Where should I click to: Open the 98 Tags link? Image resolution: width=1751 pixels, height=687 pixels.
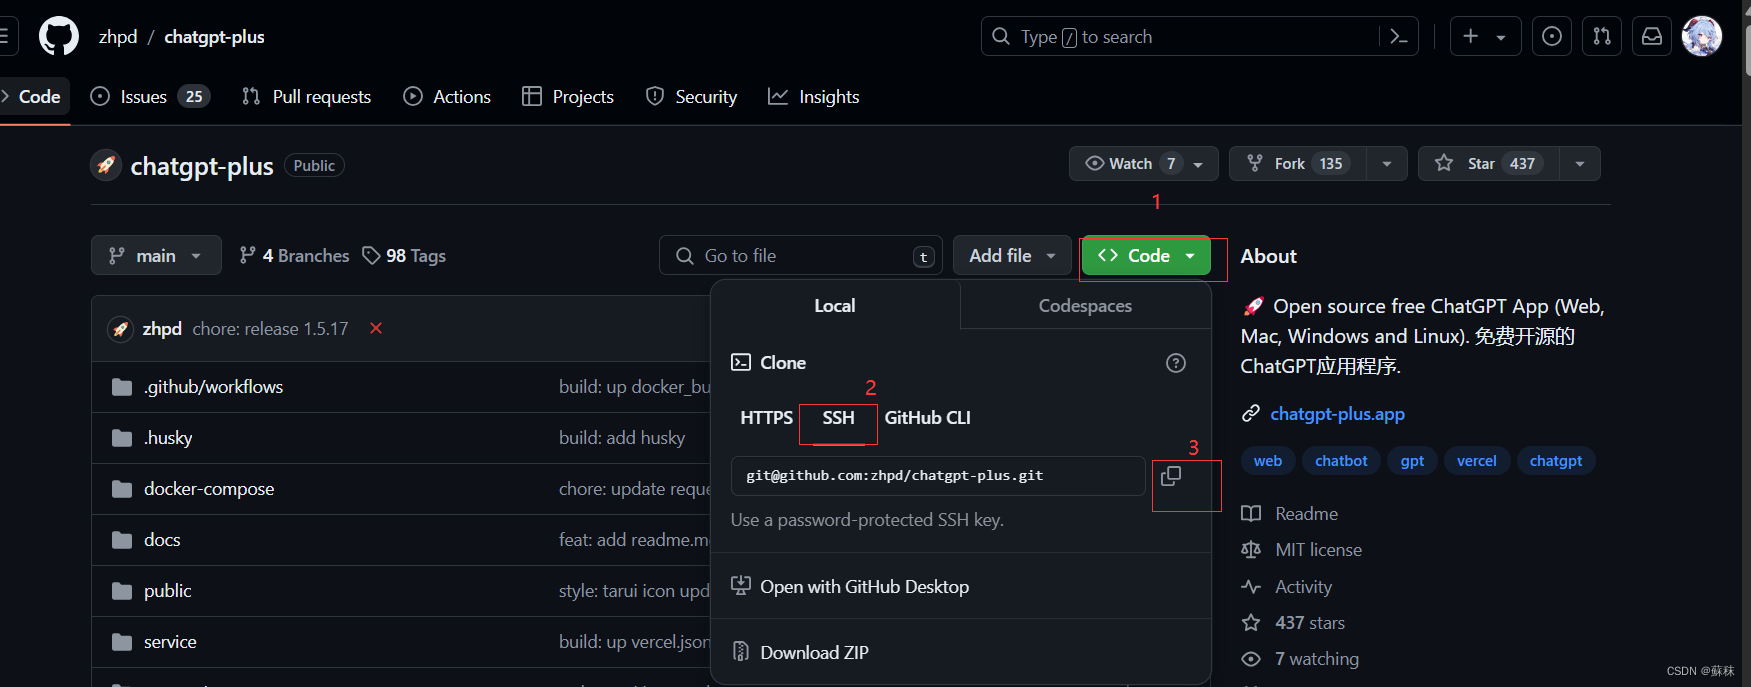tap(404, 256)
